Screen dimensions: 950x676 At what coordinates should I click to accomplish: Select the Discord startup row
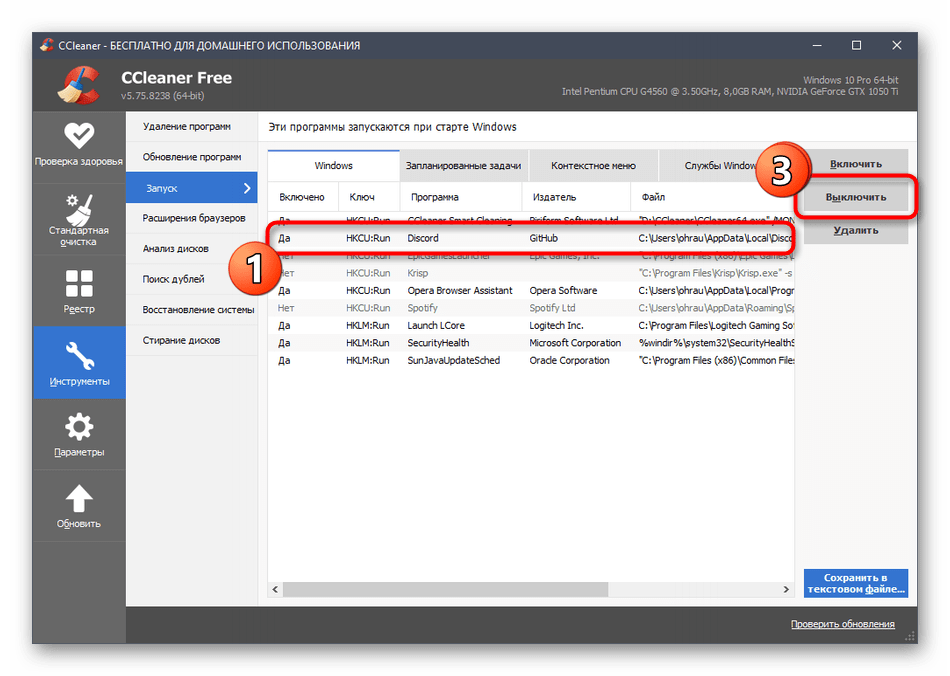pos(531,238)
